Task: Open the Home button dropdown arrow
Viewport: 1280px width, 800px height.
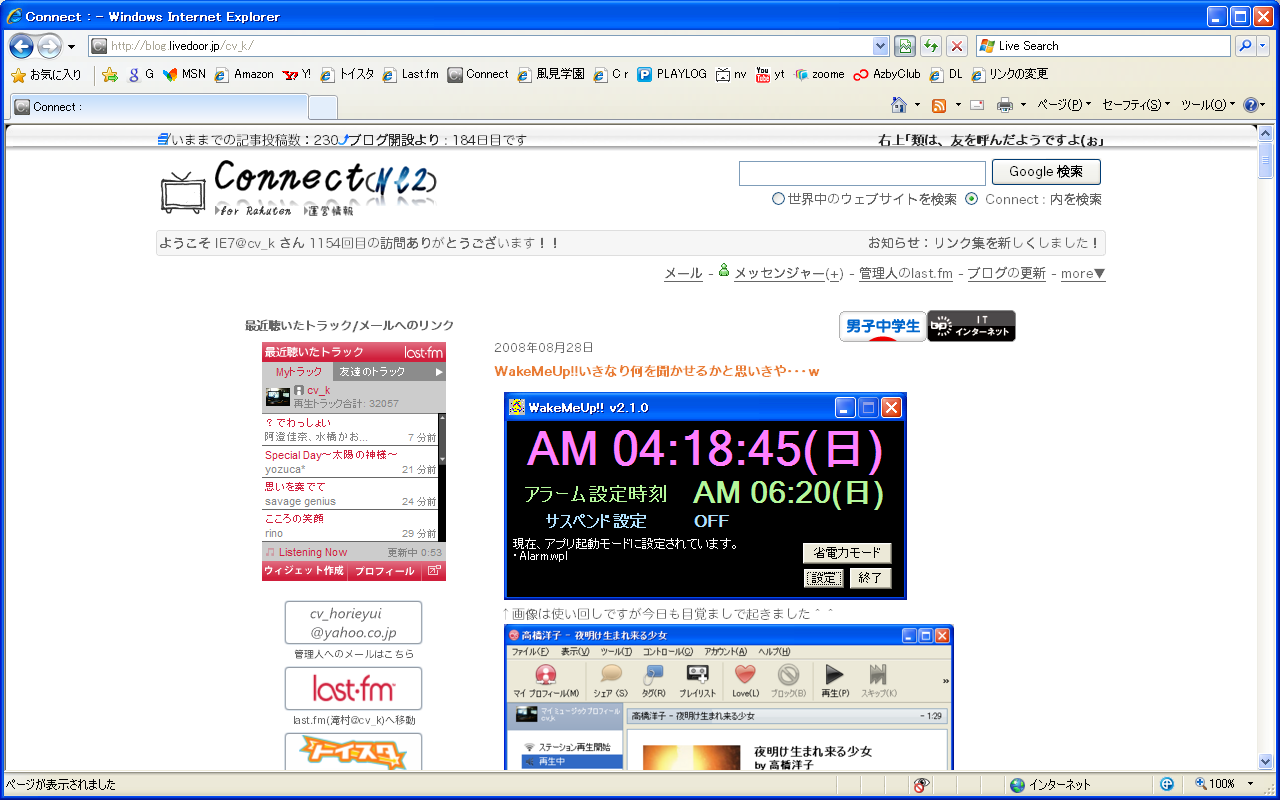Action: 916,105
